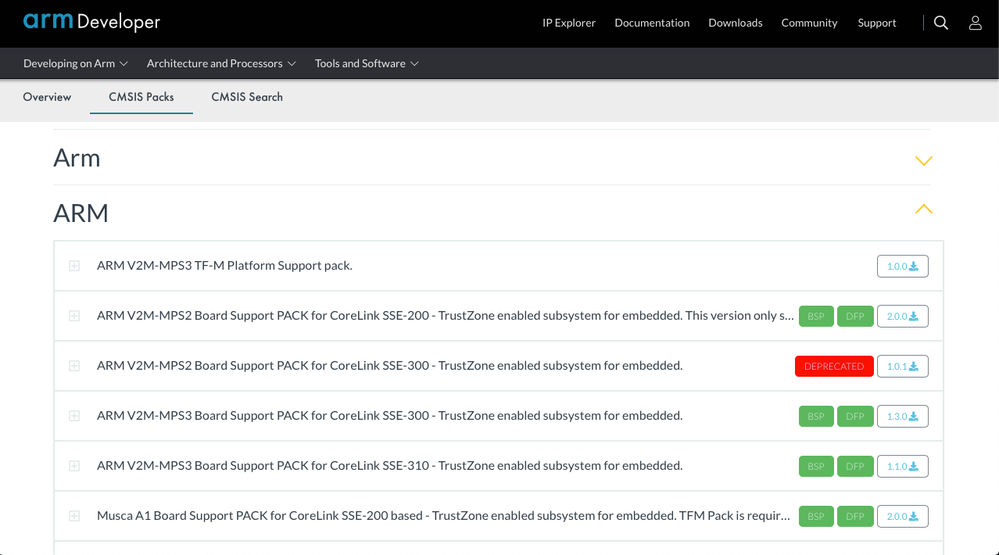This screenshot has width=999, height=555.
Task: Download version 1.1.0 of V2M-MPS3 SSE-310 pack
Action: coord(903,466)
